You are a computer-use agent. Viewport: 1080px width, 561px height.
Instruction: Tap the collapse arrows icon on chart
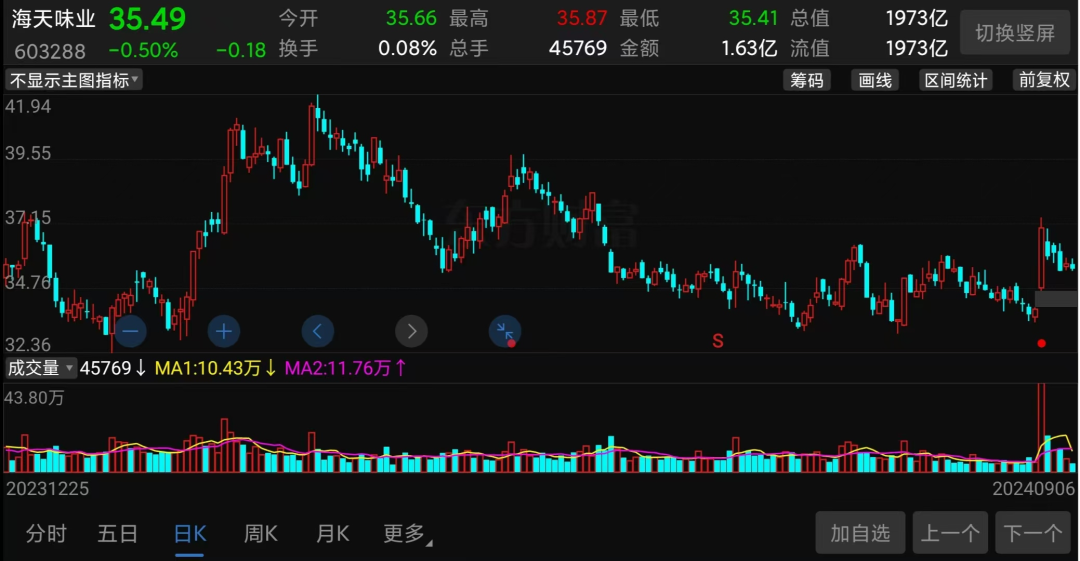(505, 332)
